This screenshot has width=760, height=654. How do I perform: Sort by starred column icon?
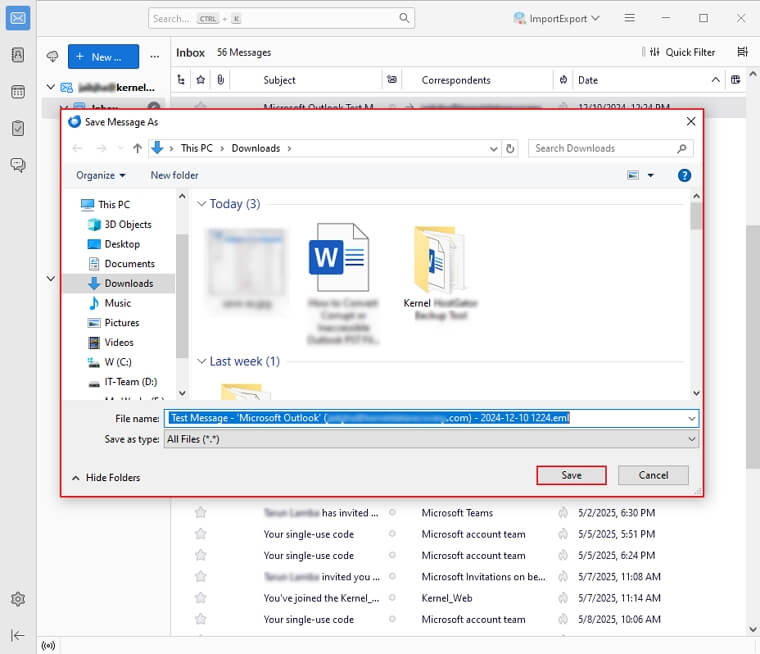coord(201,80)
